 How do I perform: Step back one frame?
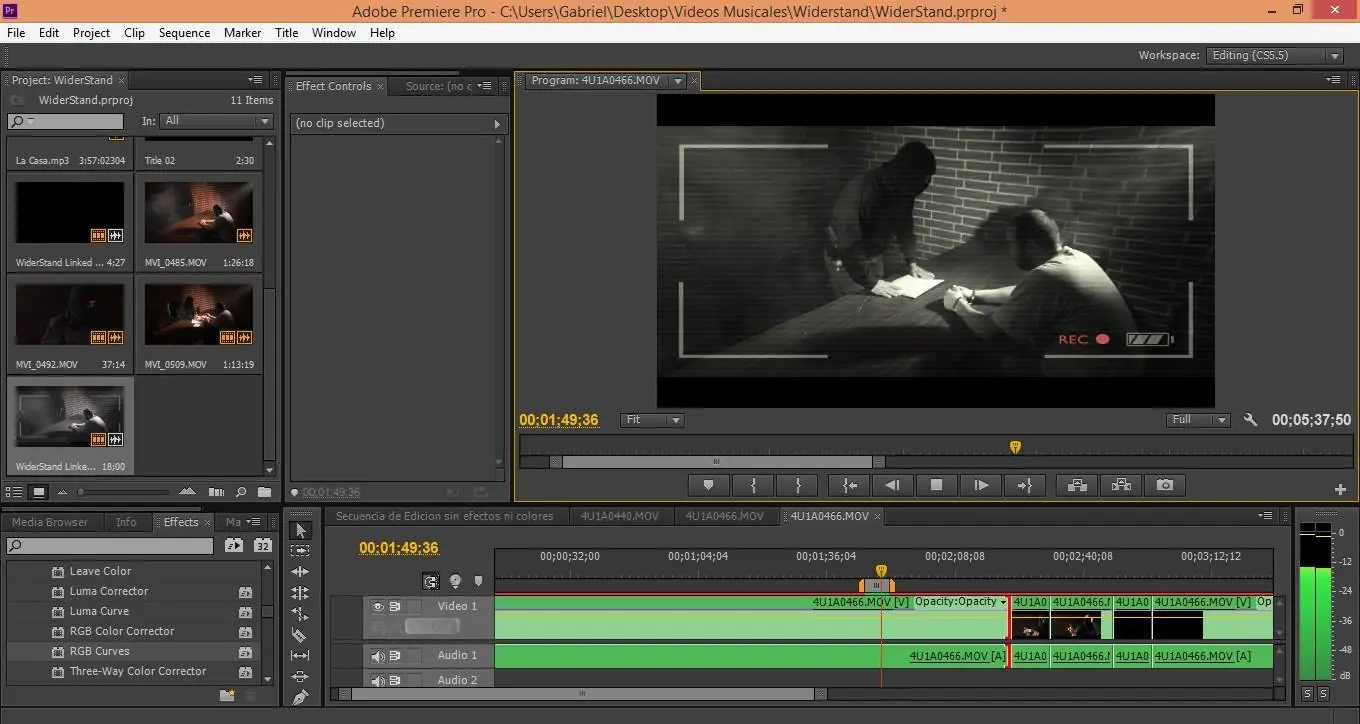pyautogui.click(x=893, y=485)
